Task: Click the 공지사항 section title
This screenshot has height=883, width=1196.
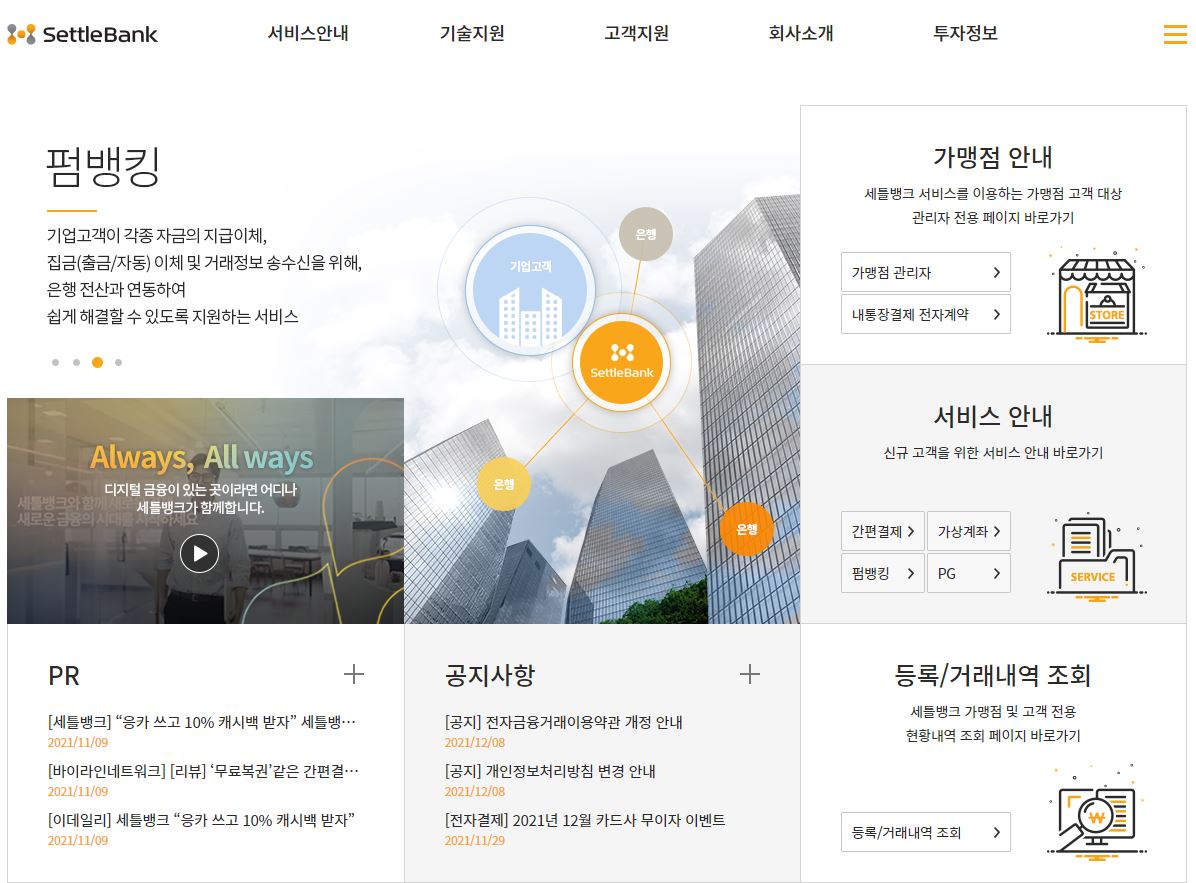Action: click(490, 676)
